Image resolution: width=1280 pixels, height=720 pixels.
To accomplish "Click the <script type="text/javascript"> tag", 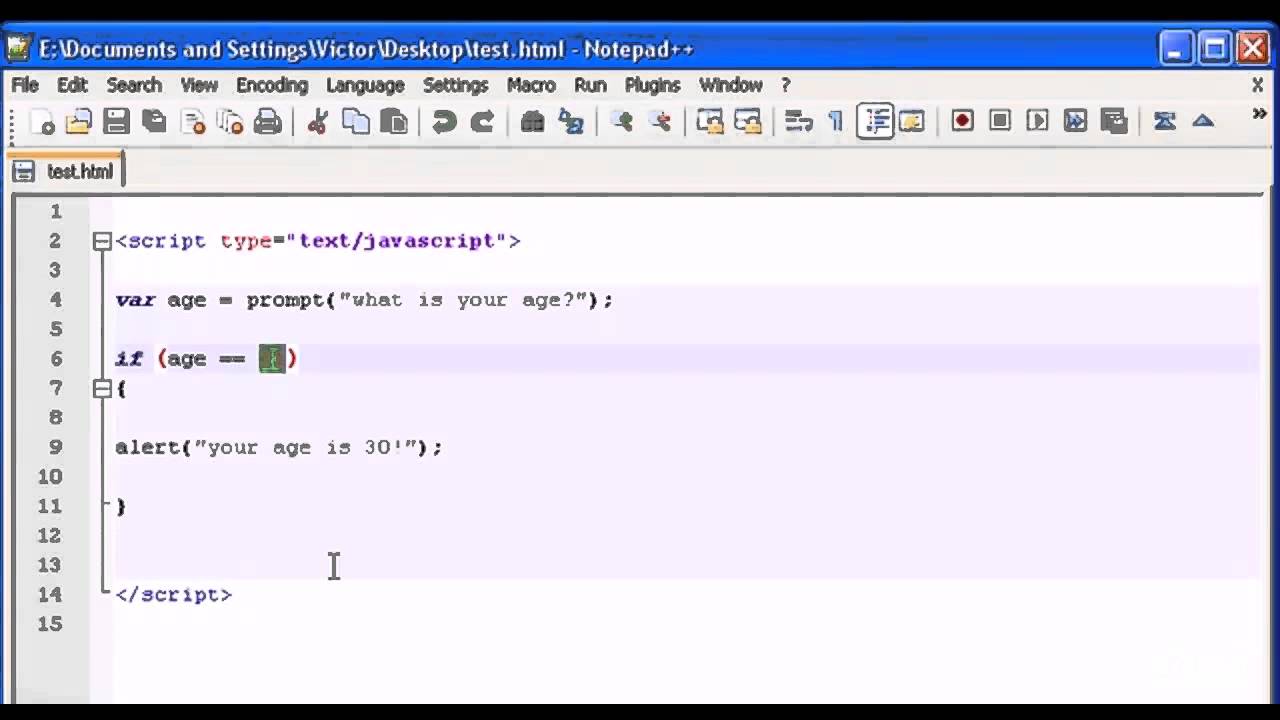I will click(x=318, y=241).
